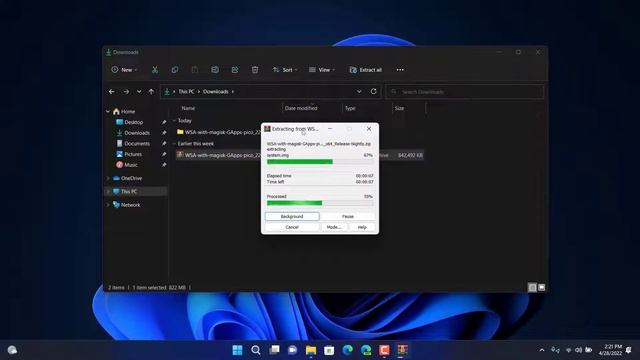
Task: Select This PC in the navigation pane
Action: click(x=129, y=191)
